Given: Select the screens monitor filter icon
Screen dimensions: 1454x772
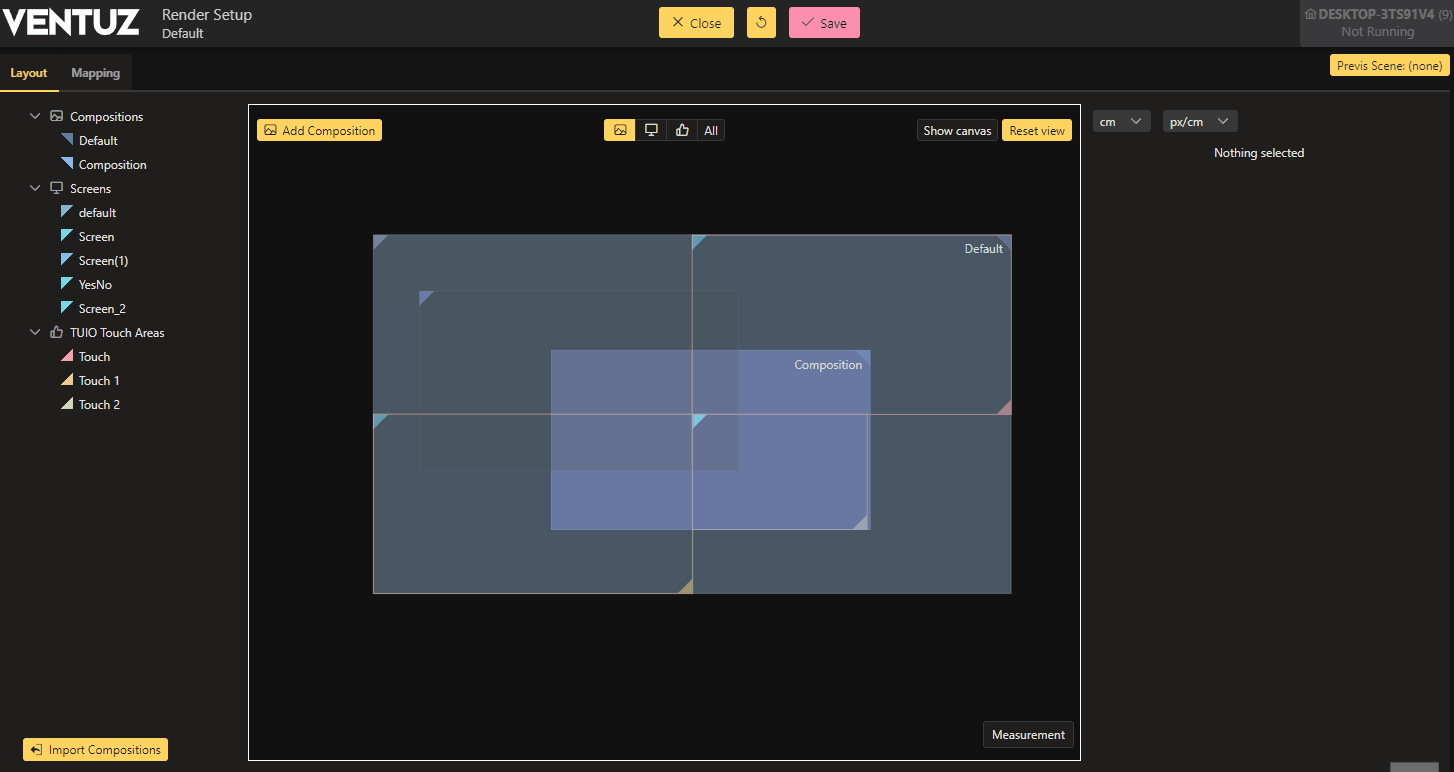Looking at the screenshot, I should pyautogui.click(x=651, y=130).
